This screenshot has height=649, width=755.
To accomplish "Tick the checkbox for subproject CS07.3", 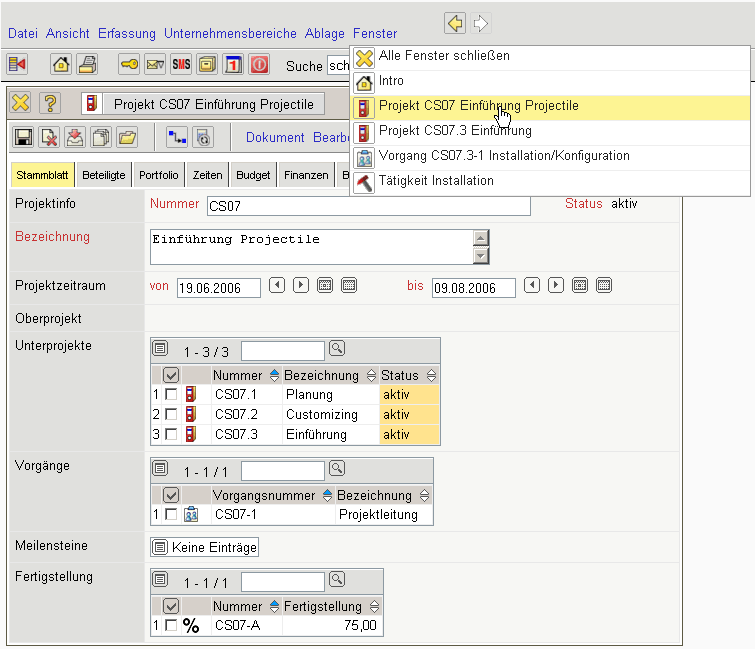I will pyautogui.click(x=171, y=435).
